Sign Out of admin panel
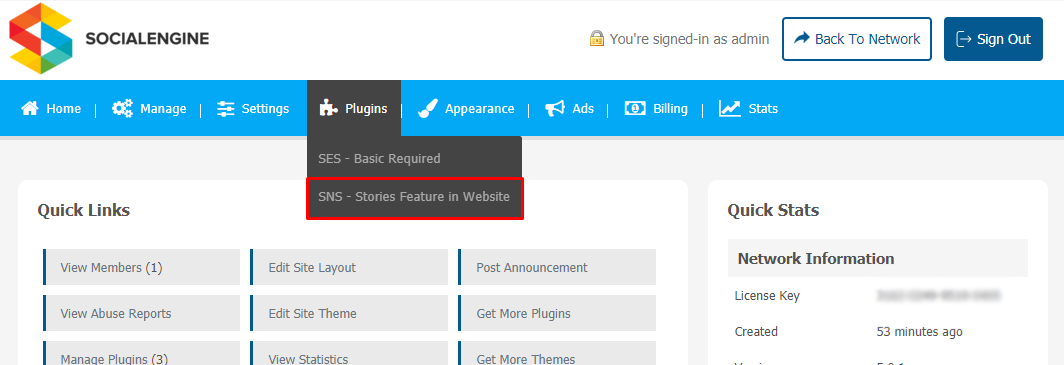 [x=993, y=39]
